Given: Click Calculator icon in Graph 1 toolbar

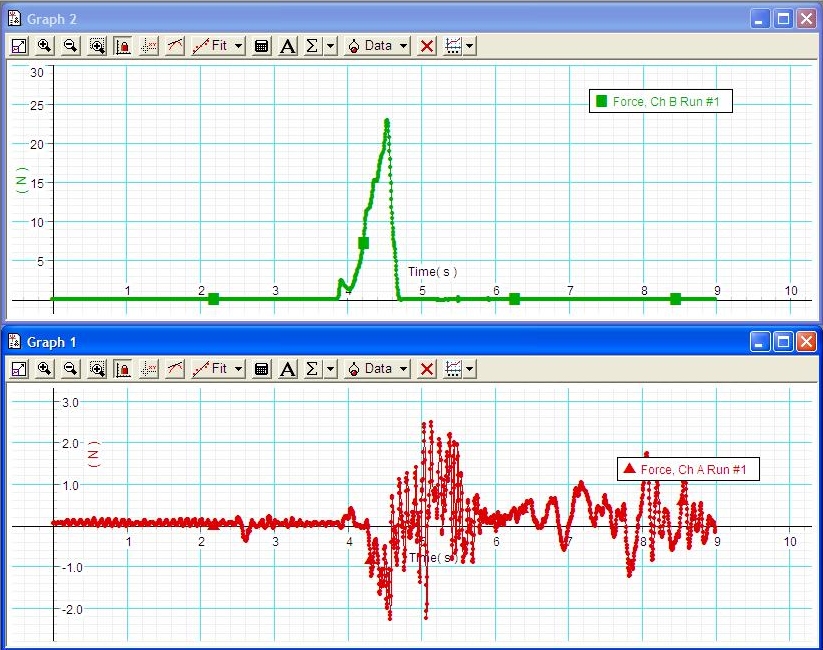Looking at the screenshot, I should tap(261, 369).
